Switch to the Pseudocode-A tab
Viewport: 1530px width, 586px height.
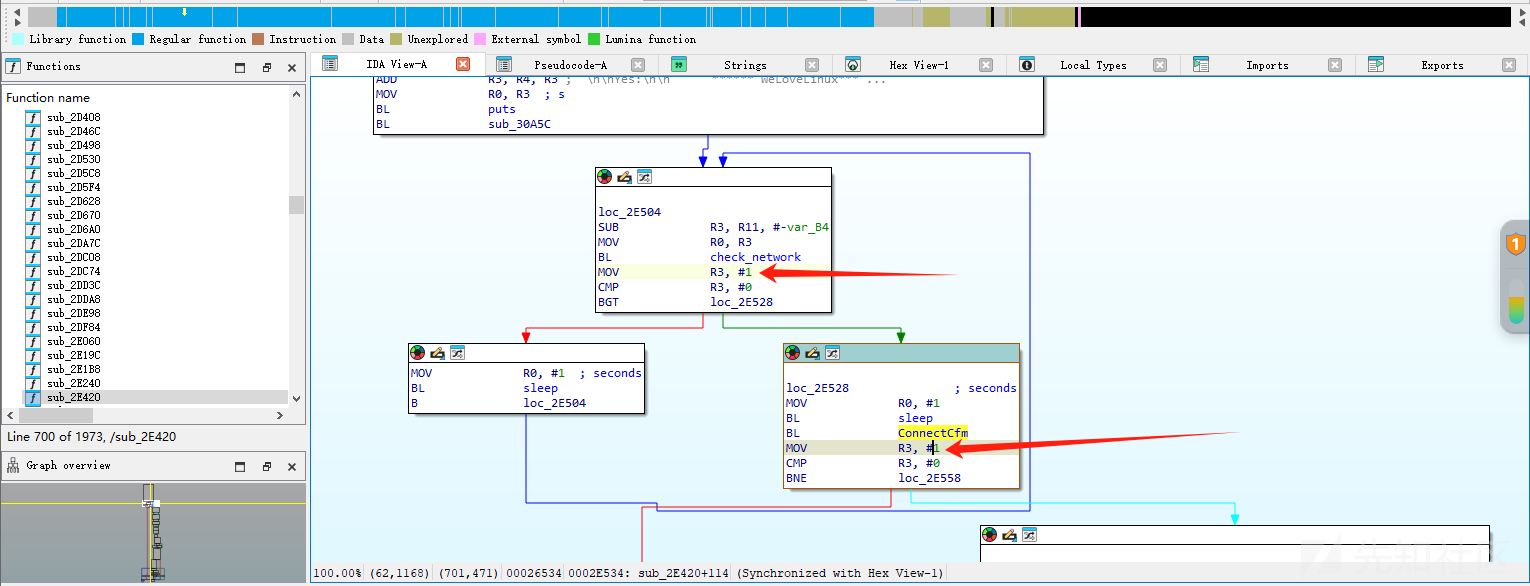pos(570,65)
